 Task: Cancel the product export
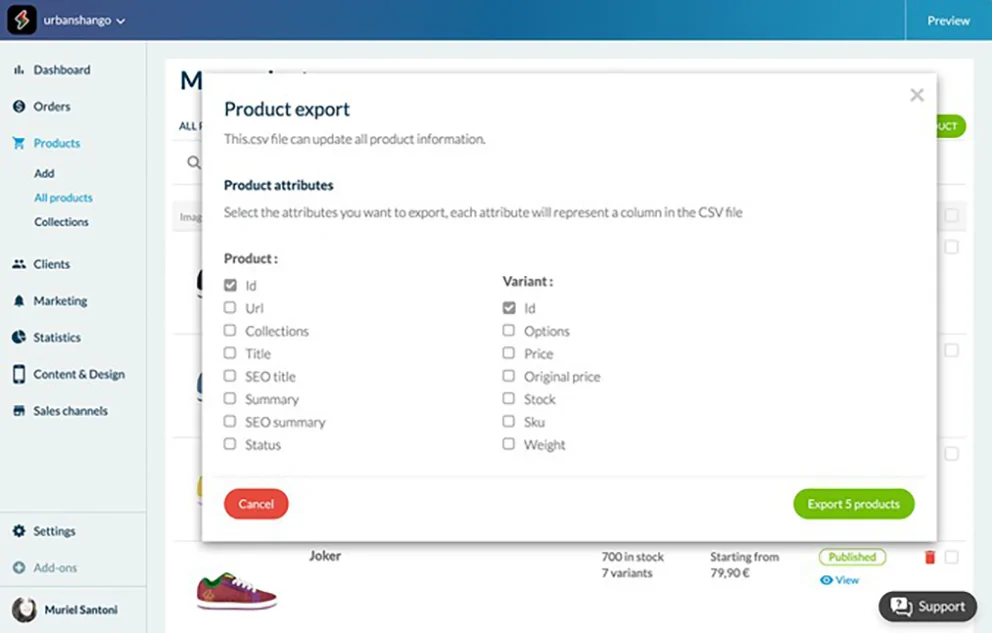pyautogui.click(x=256, y=504)
